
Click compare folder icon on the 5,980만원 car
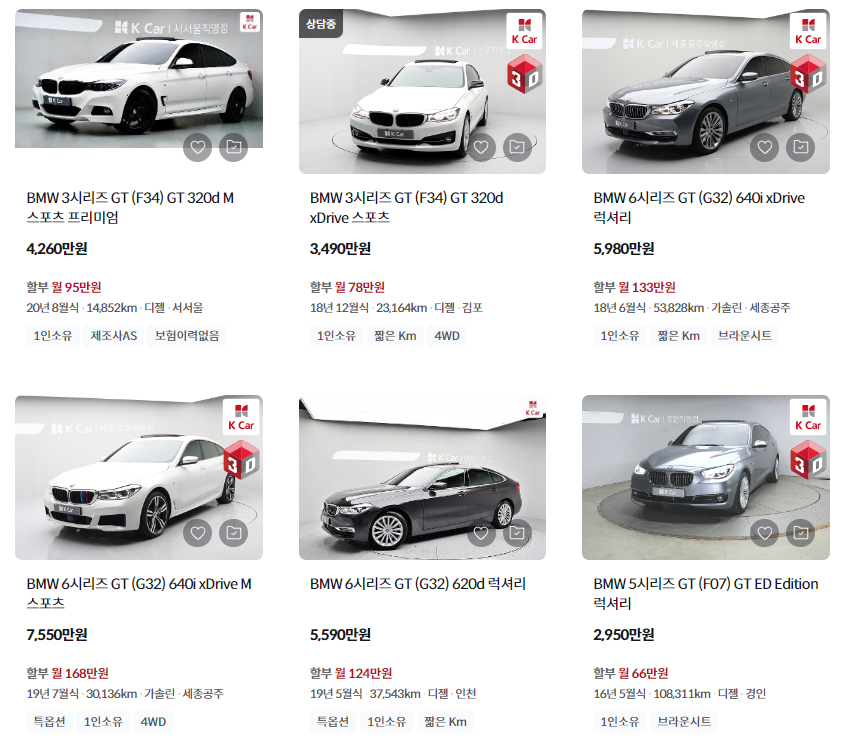pyautogui.click(x=801, y=147)
